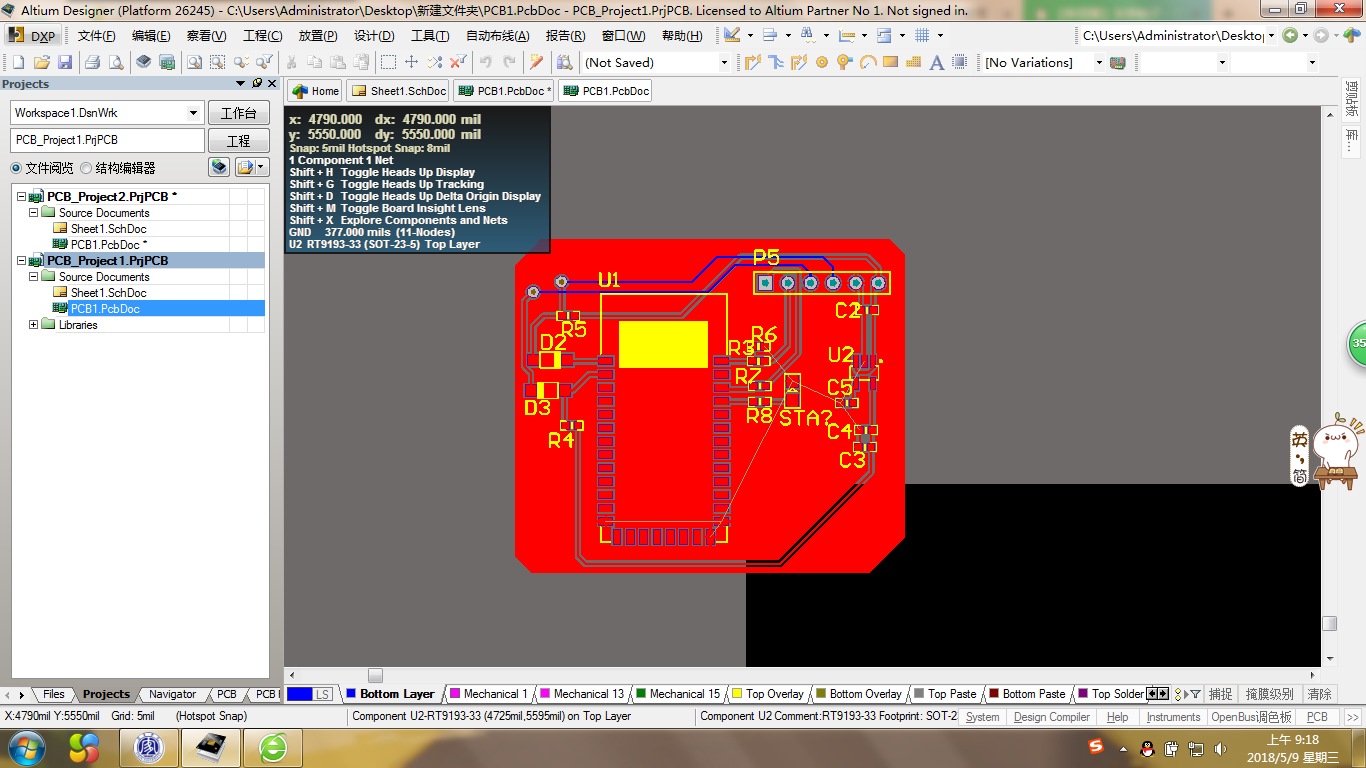Create a new document icon

coord(18,62)
